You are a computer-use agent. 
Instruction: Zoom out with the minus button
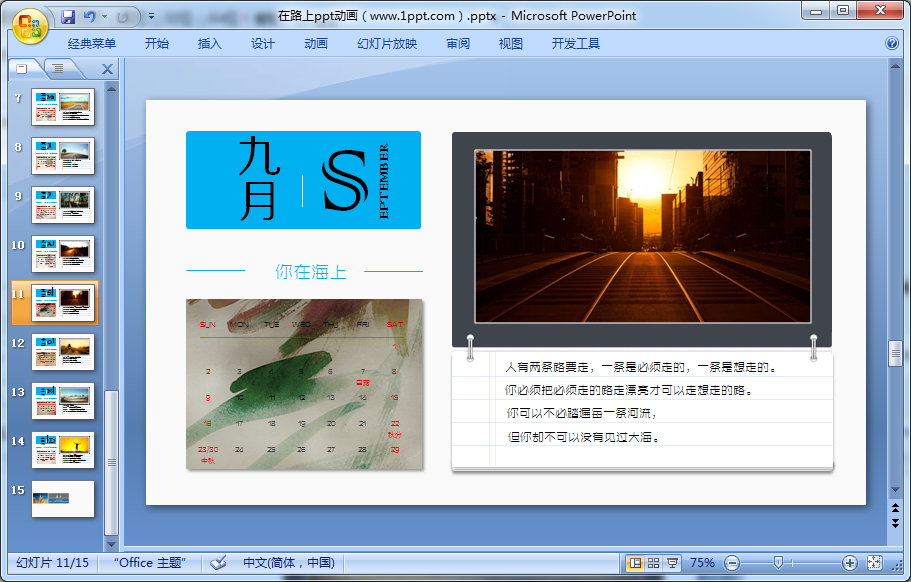click(733, 563)
